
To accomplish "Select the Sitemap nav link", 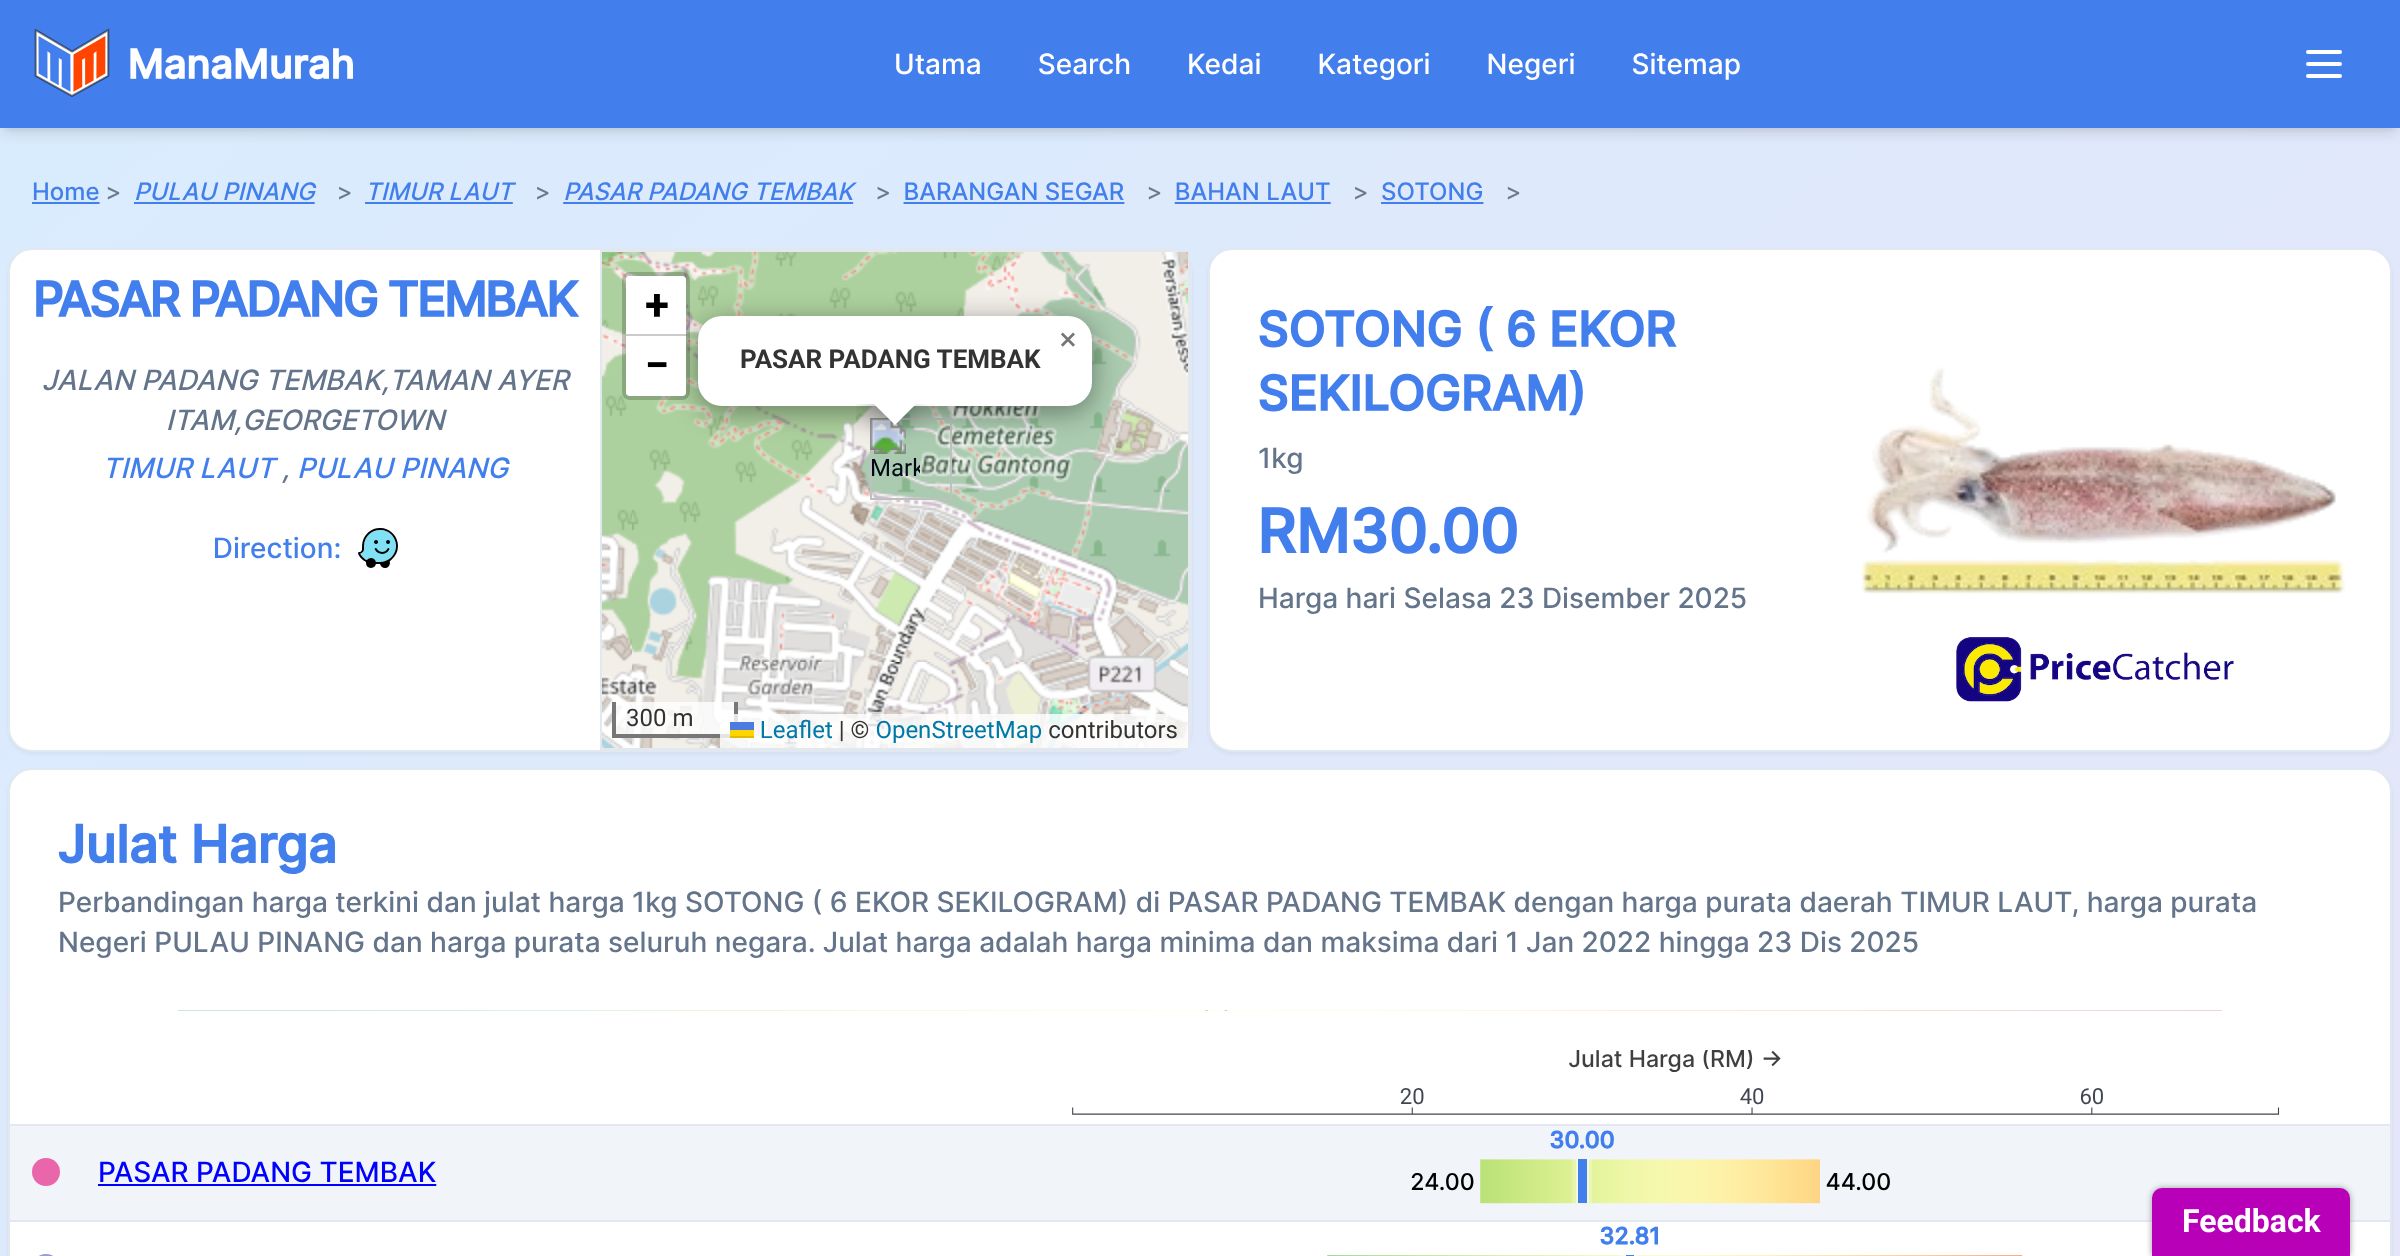I will (x=1685, y=64).
